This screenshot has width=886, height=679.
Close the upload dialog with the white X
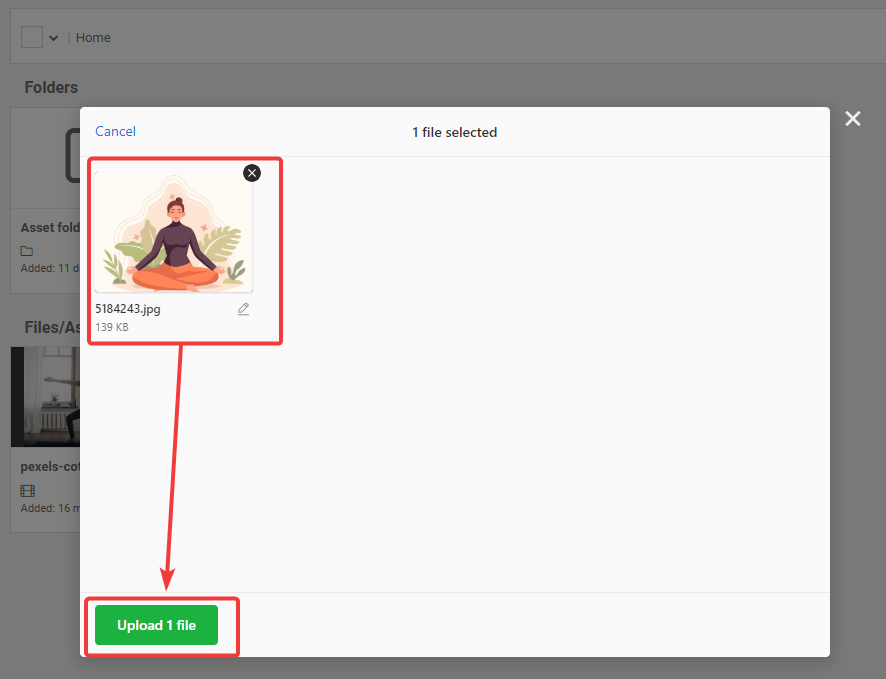(x=852, y=119)
